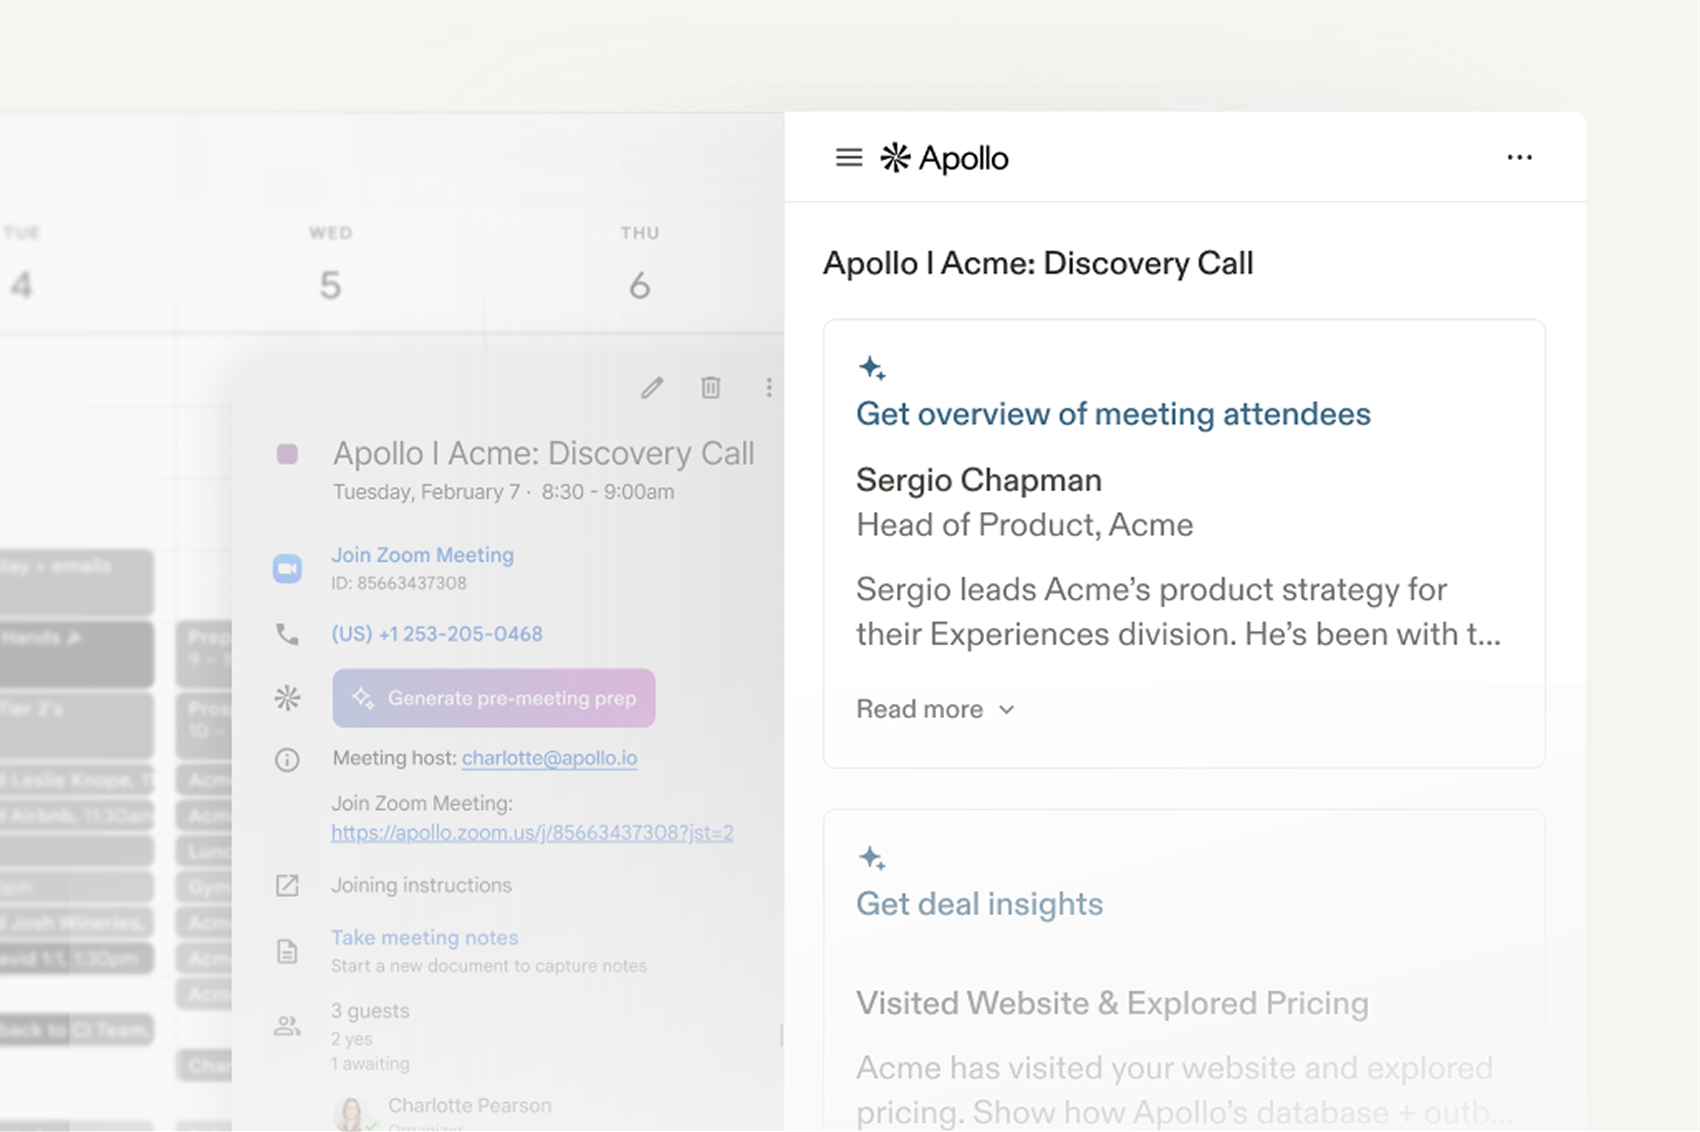Click the Apollo panel three-dot options
Viewport: 1700px width, 1132px height.
(1519, 158)
